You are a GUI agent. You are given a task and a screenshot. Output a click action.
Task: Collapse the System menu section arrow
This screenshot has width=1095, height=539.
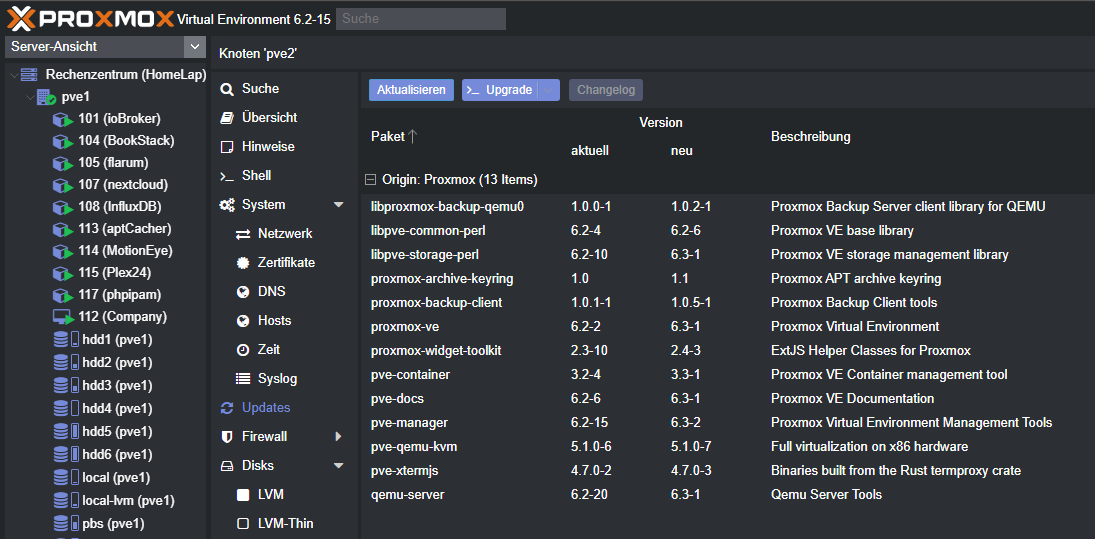tap(339, 205)
